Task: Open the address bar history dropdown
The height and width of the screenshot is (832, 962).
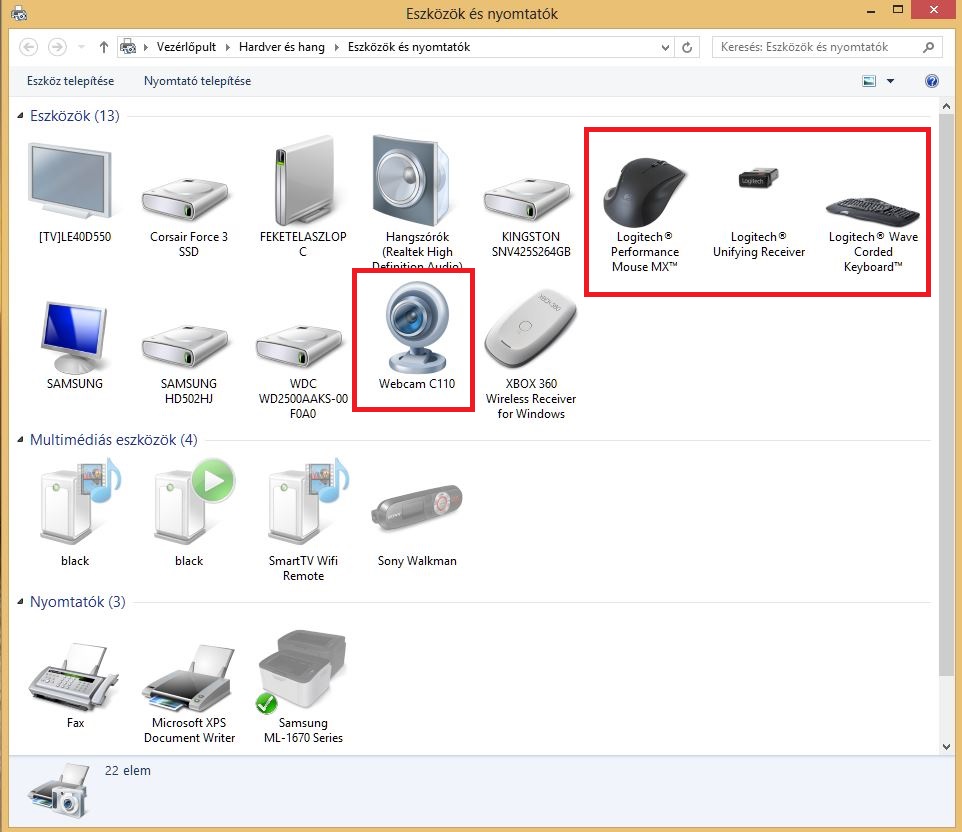Action: 665,47
